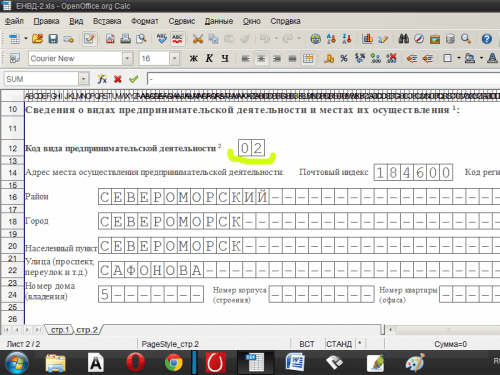500x375 pixels.
Task: Sort ascending A to Z
Action: (x=331, y=39)
